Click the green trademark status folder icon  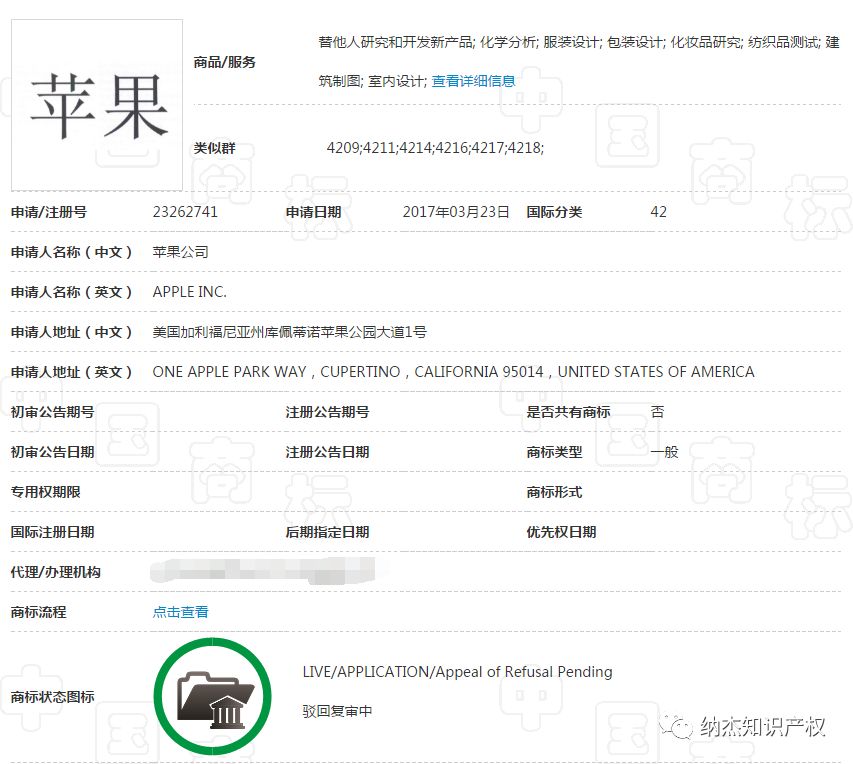(x=210, y=697)
